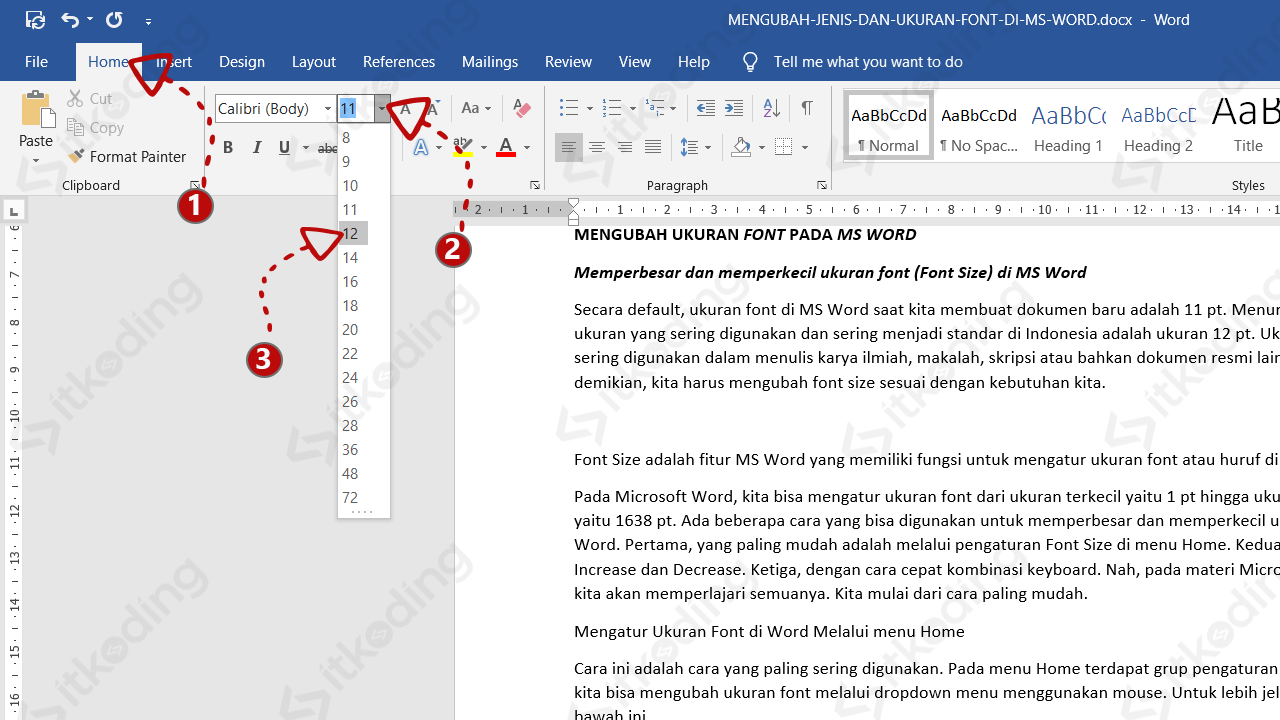
Task: Switch to the Review tab
Action: 568,62
